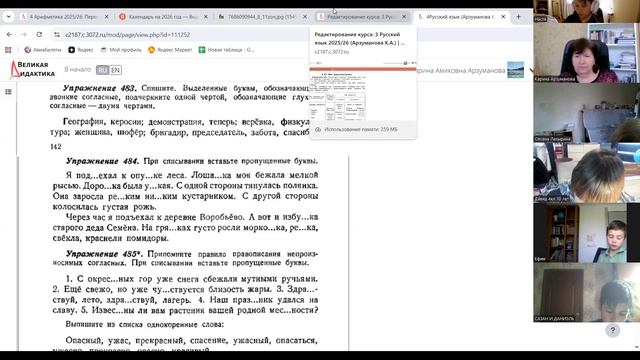640x360 pixels.
Task: Open the 'Яндекс Маркет' bookmark
Action: coord(170,50)
